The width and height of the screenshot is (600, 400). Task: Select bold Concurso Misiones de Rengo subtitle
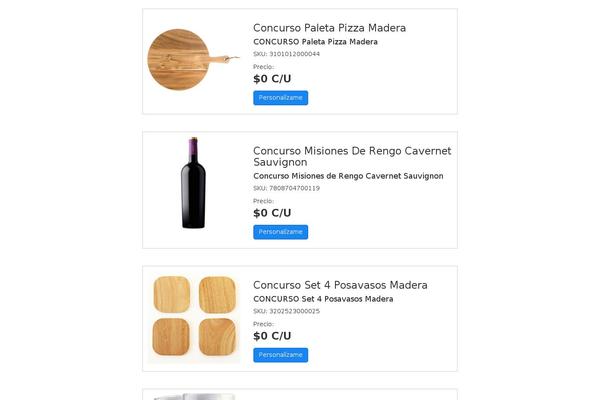click(x=348, y=176)
